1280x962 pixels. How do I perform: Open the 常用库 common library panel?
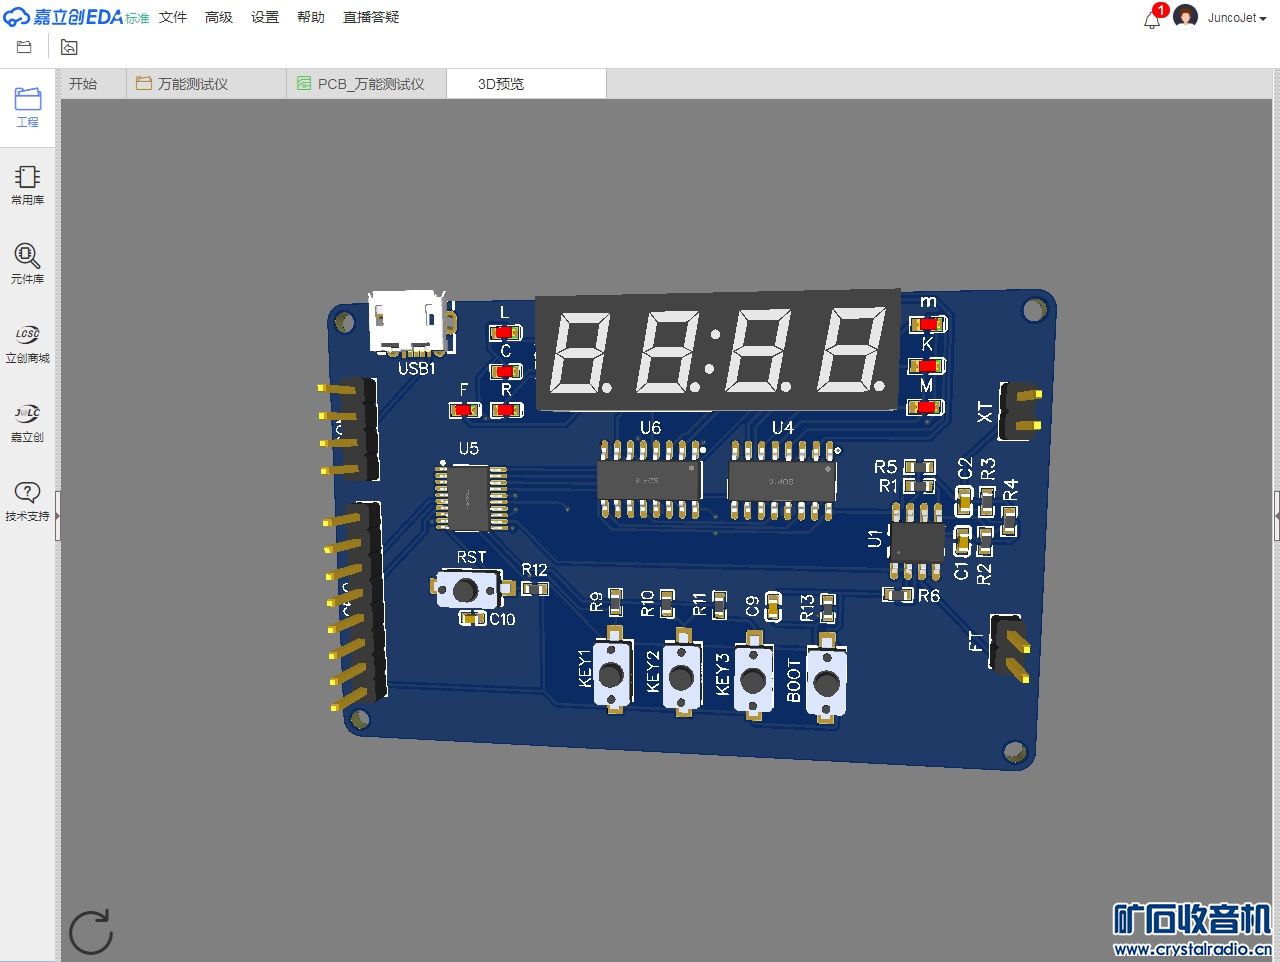click(x=27, y=185)
